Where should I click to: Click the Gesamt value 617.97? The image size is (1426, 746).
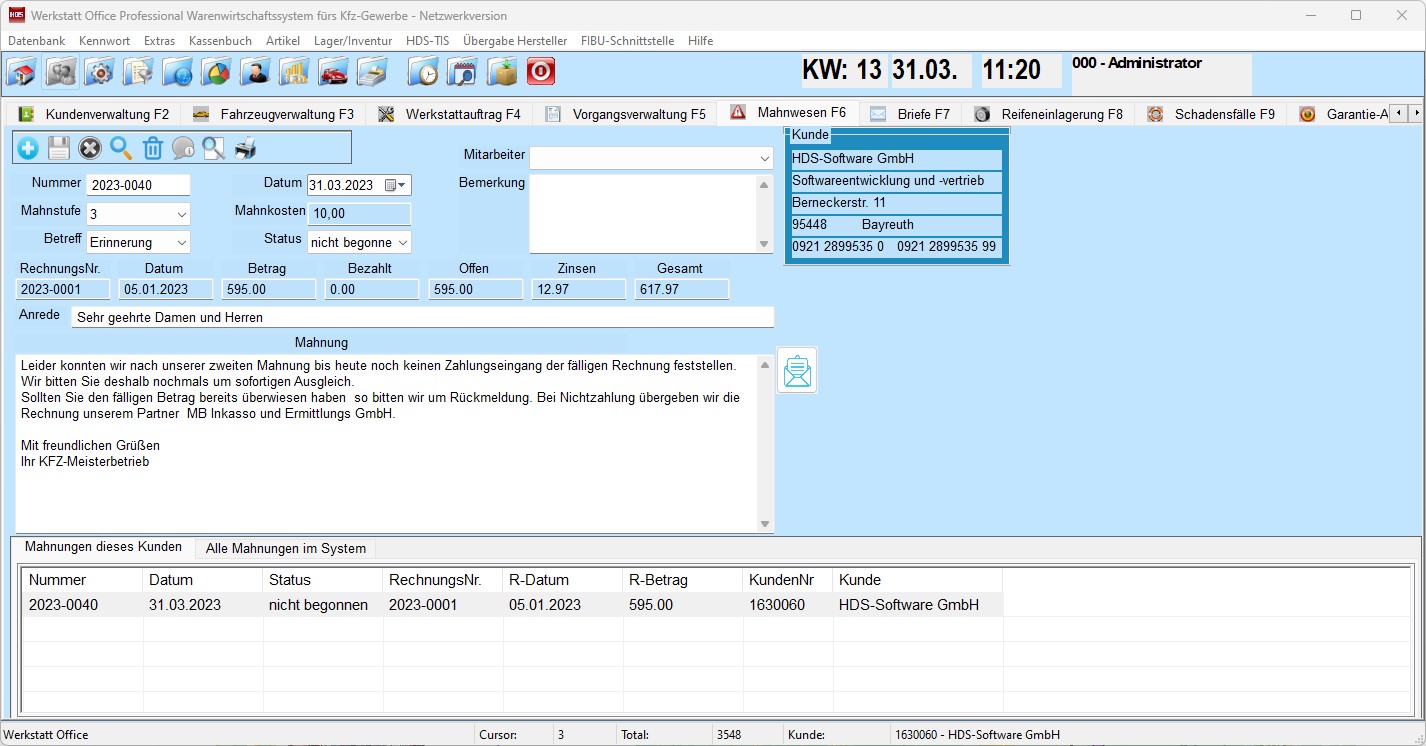pyautogui.click(x=681, y=289)
